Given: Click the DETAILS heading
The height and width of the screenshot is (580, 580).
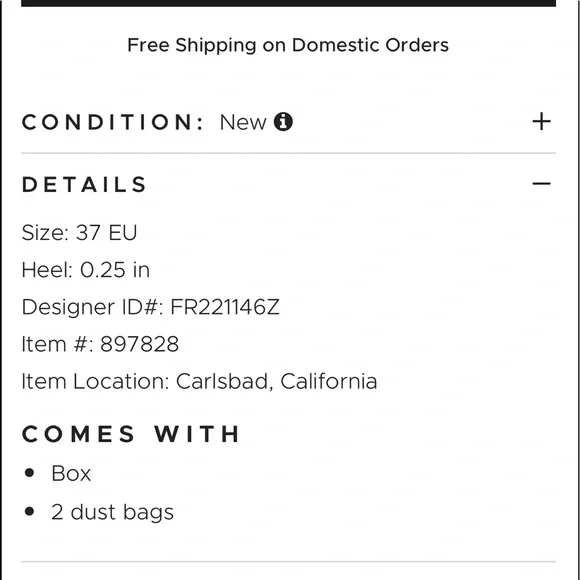Looking at the screenshot, I should pyautogui.click(x=84, y=184).
